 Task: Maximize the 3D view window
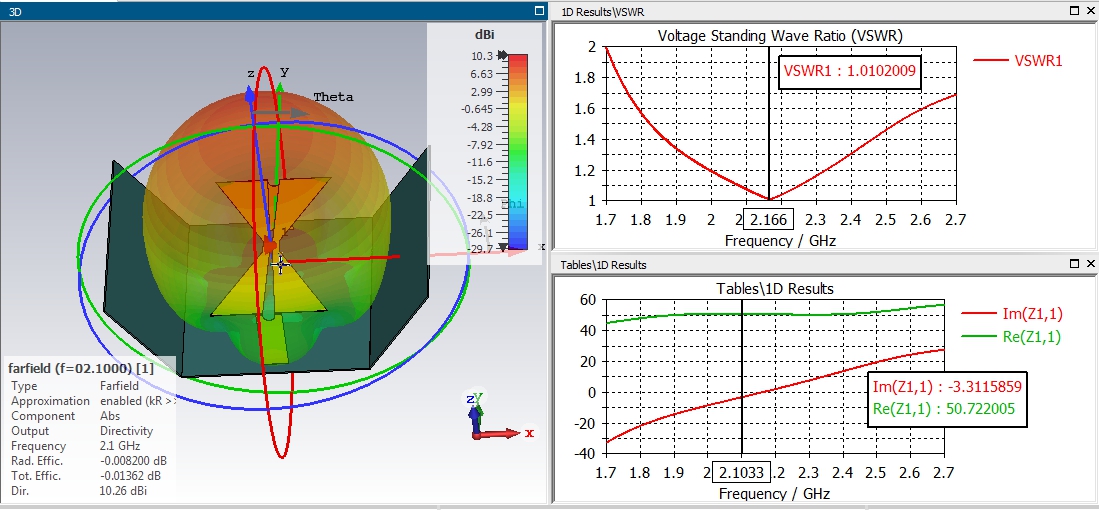pyautogui.click(x=539, y=11)
